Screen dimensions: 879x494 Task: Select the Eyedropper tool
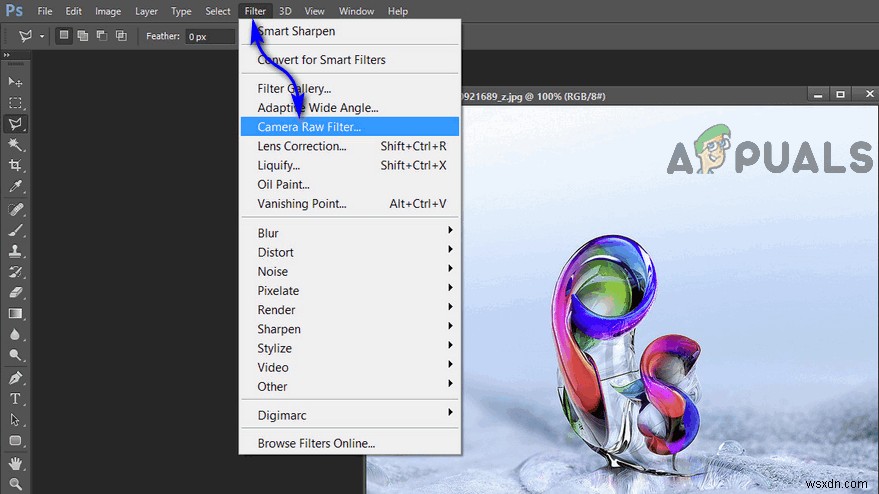[x=15, y=186]
